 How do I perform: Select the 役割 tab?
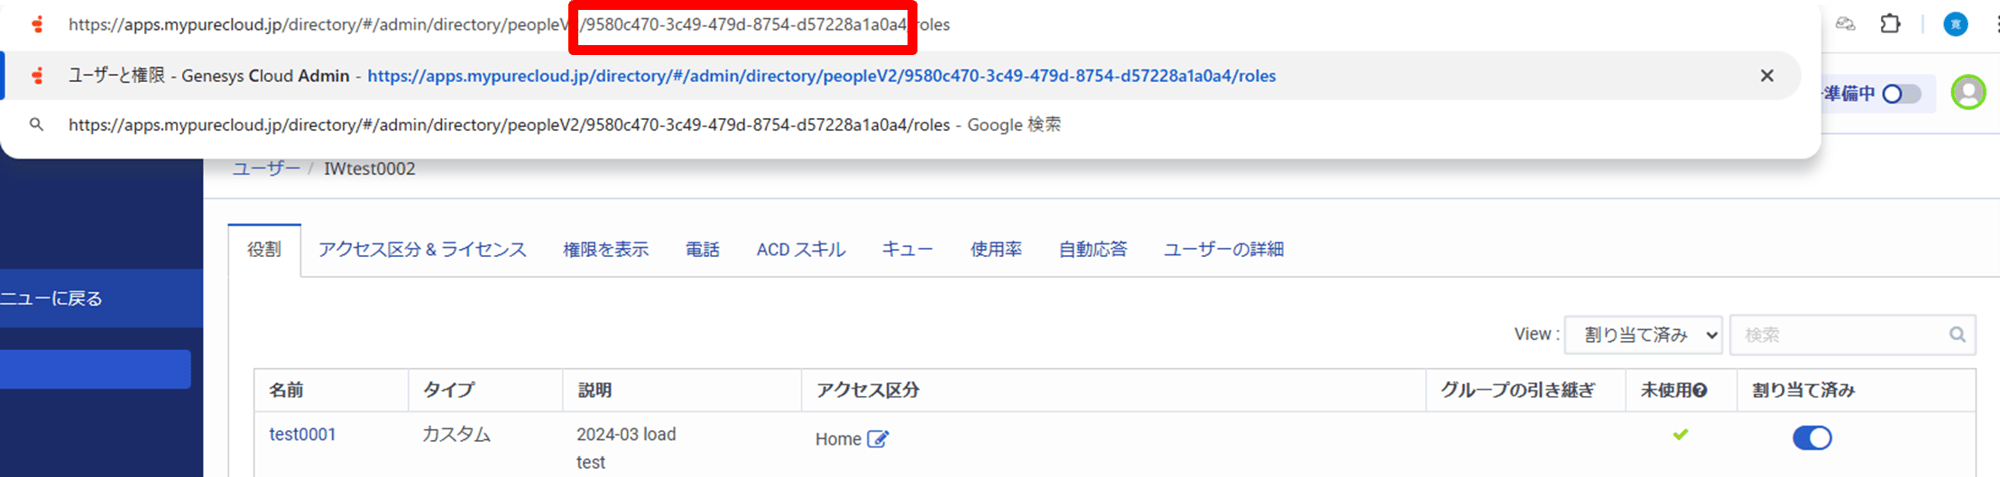coord(264,249)
